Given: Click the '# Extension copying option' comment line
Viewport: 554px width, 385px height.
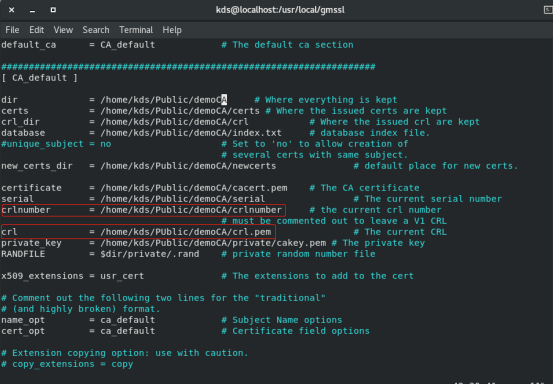Looking at the screenshot, I should click(x=125, y=353).
